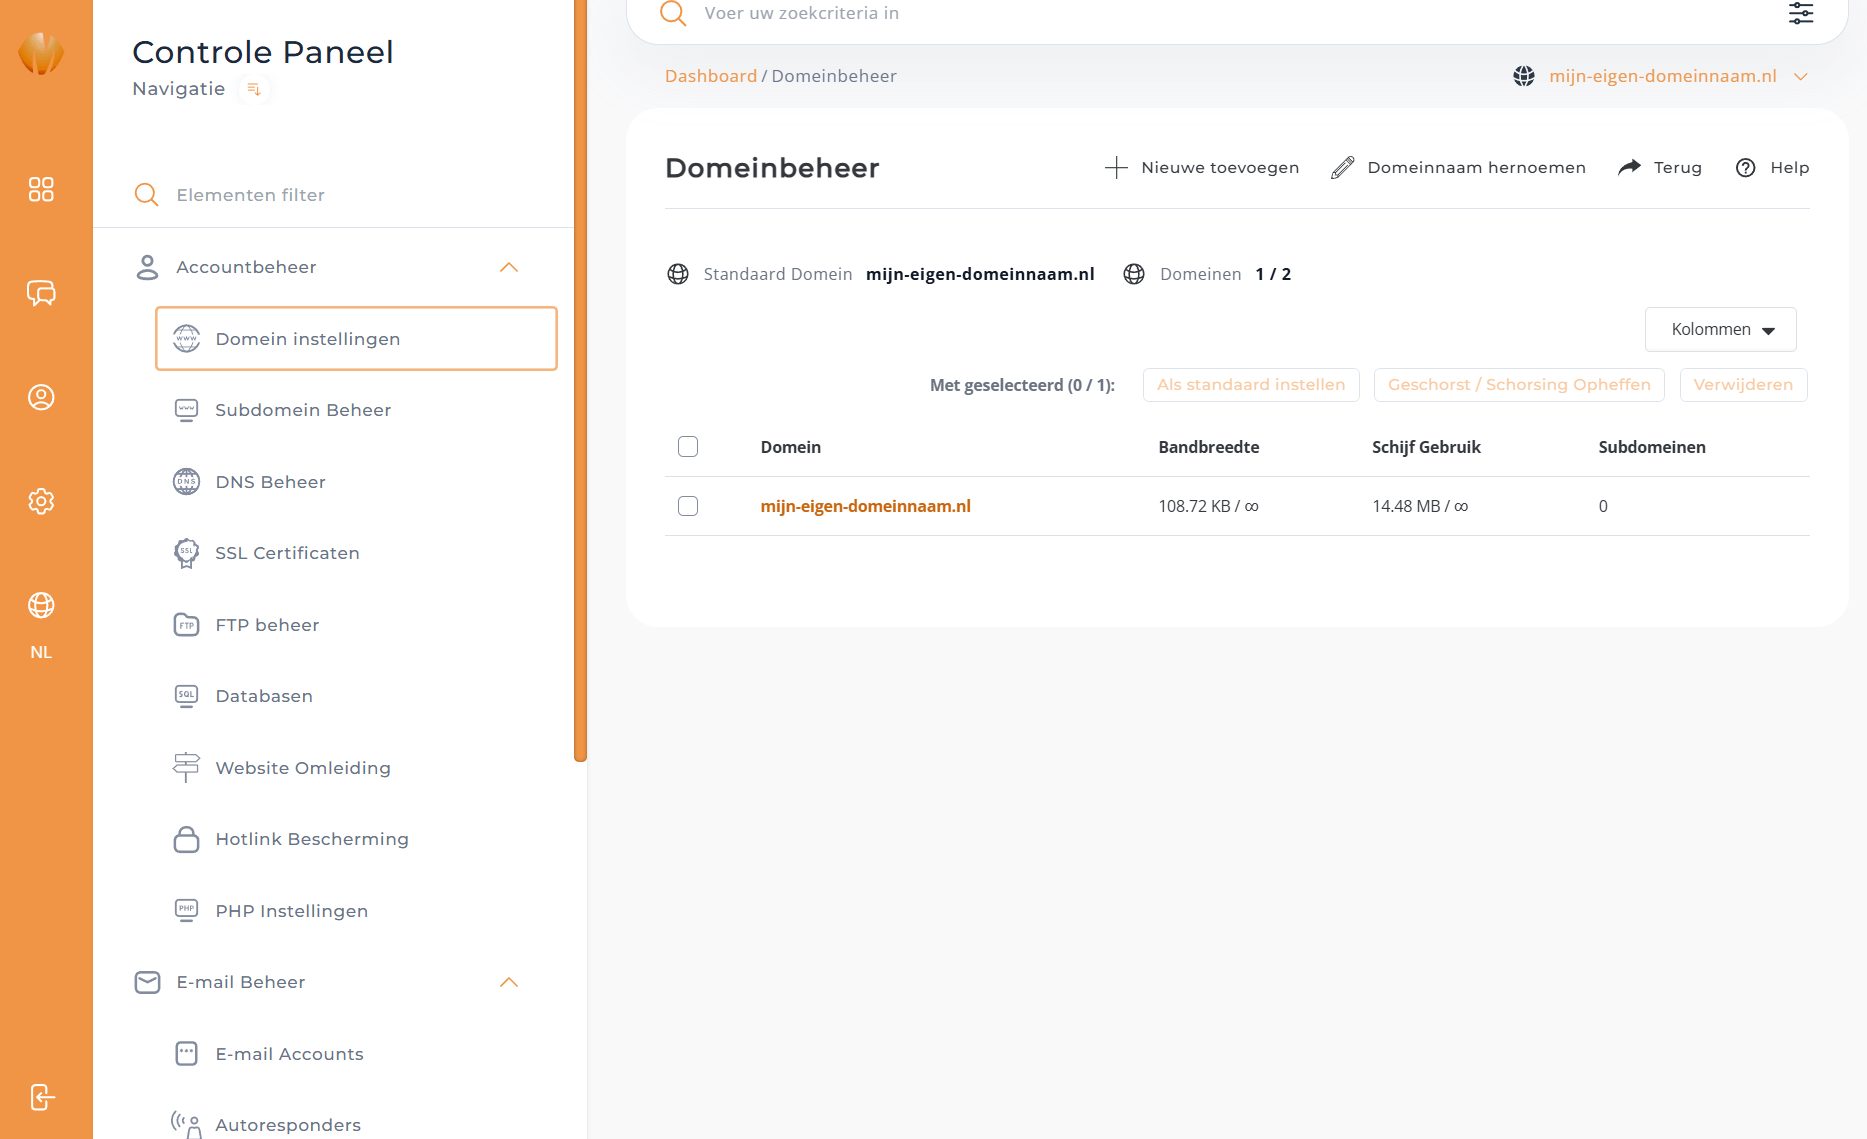Open the mijn-eigen-domeinnaam.nl domain selector dropdown
Image resolution: width=1867 pixels, height=1139 pixels.
1662,76
